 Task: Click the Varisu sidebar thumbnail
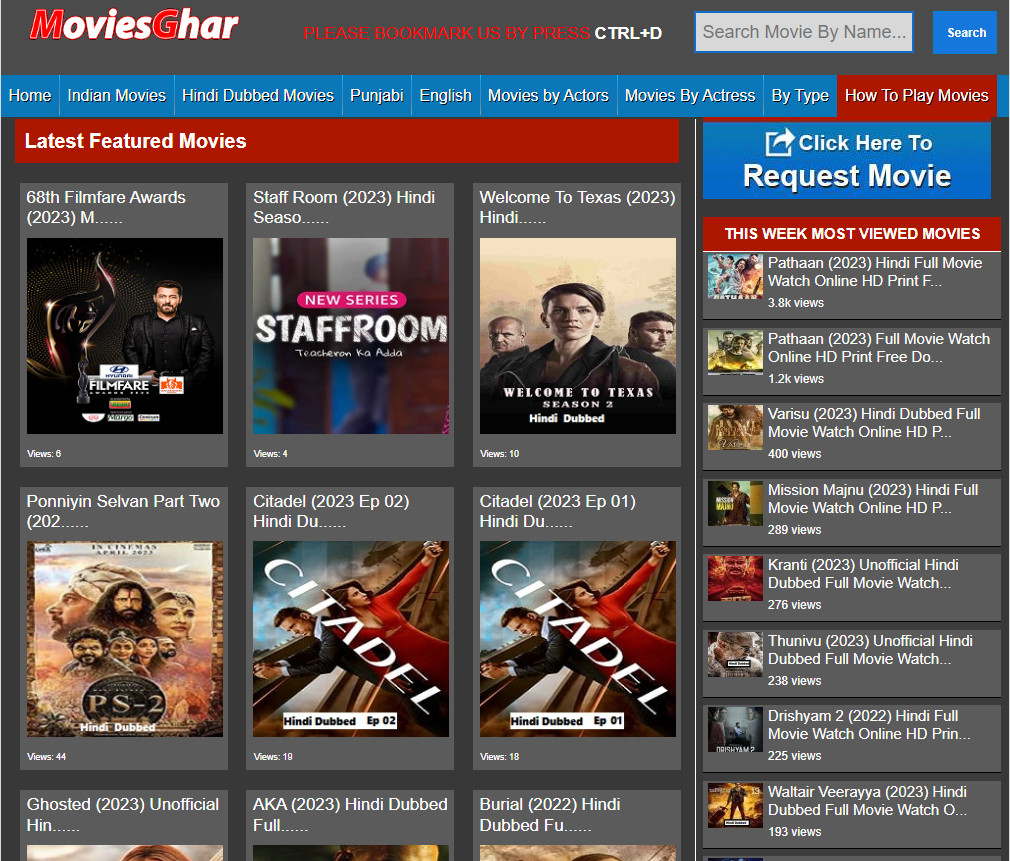click(735, 427)
